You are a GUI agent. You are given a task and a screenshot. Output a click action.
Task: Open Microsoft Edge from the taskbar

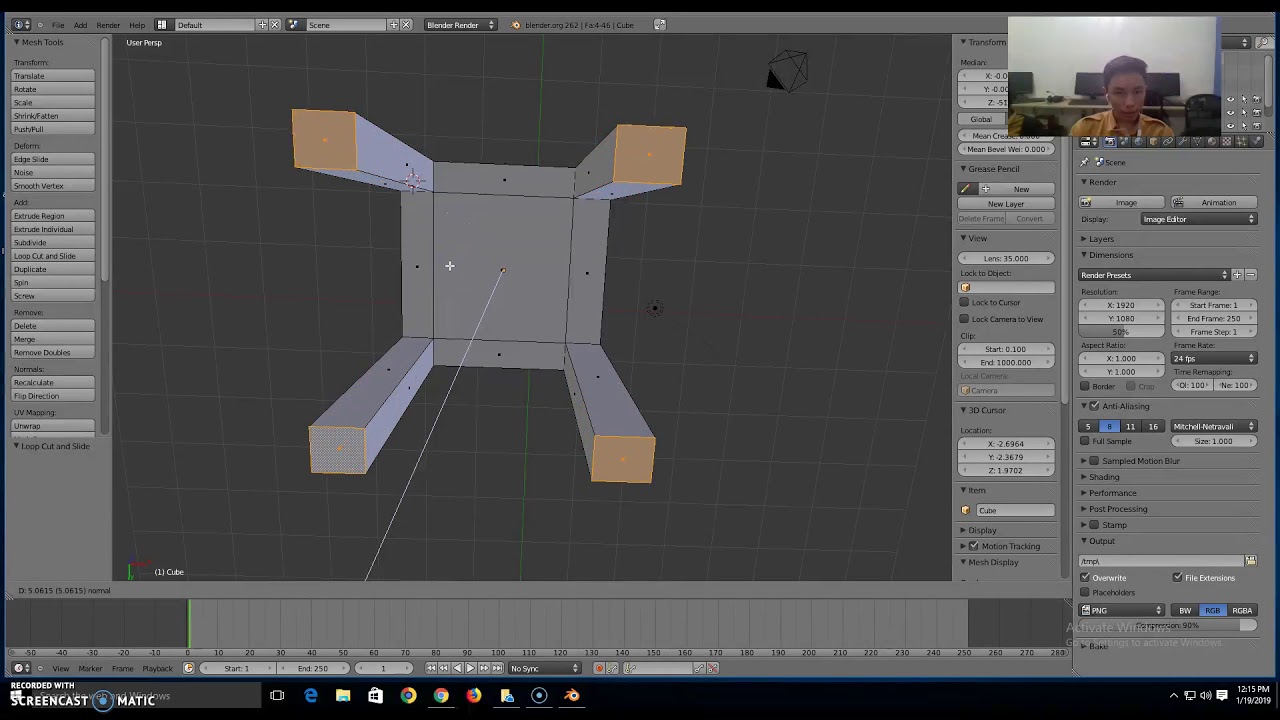(x=310, y=696)
